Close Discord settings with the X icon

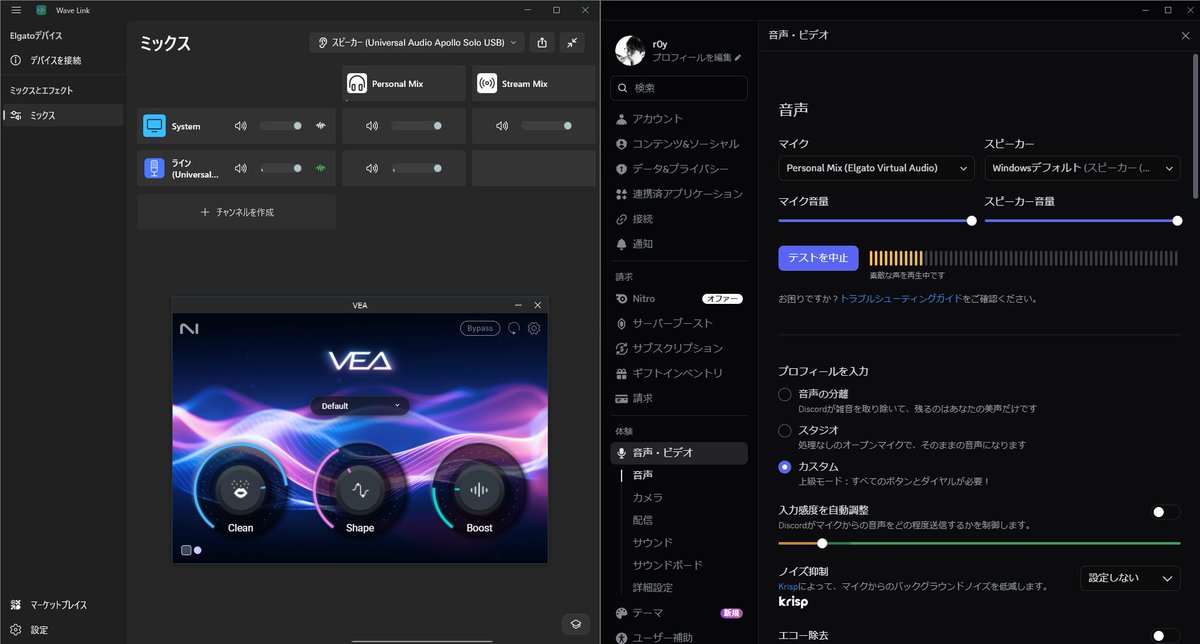[1185, 35]
